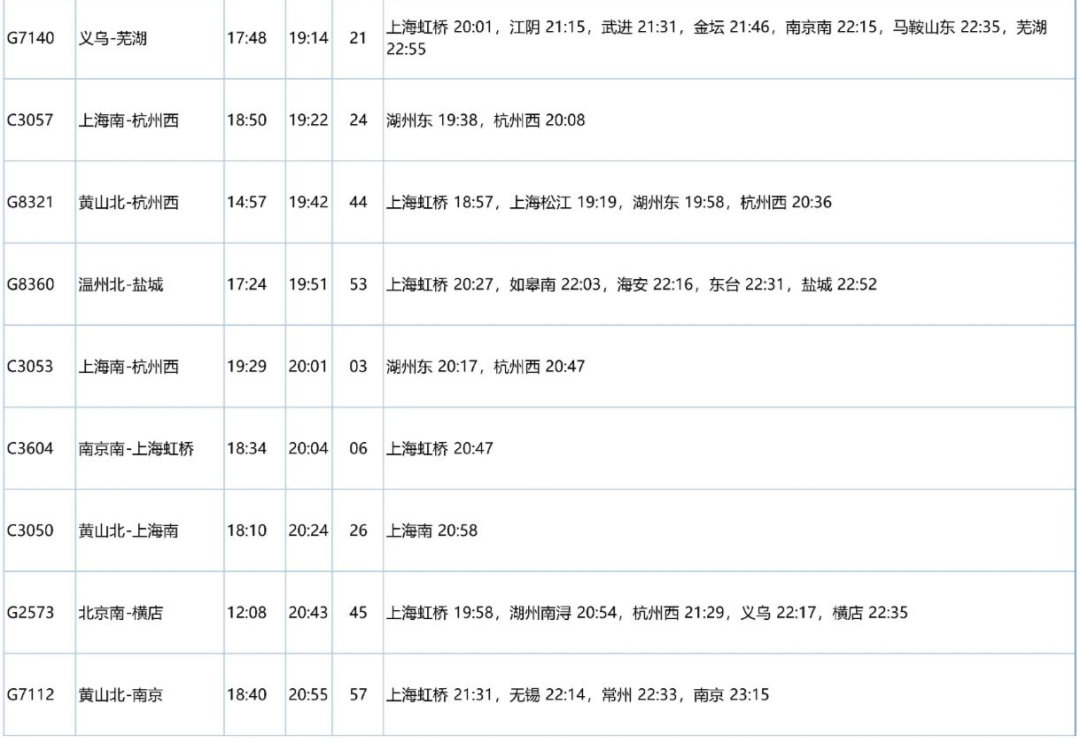Click route cell 黄山北-杭州西
This screenshot has width=1080, height=743.
tap(128, 202)
